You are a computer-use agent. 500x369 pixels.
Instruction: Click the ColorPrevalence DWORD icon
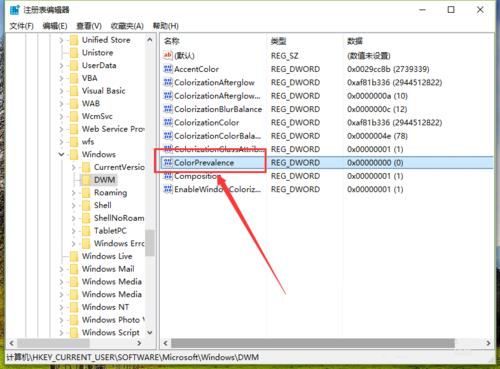click(168, 163)
